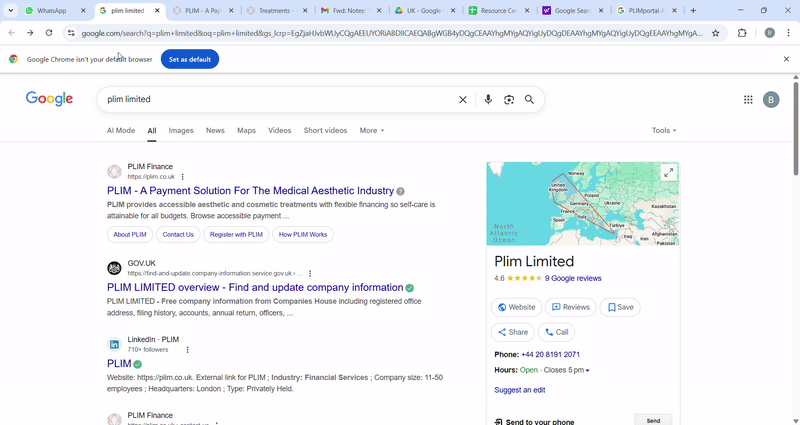Reload the current page

pos(49,33)
